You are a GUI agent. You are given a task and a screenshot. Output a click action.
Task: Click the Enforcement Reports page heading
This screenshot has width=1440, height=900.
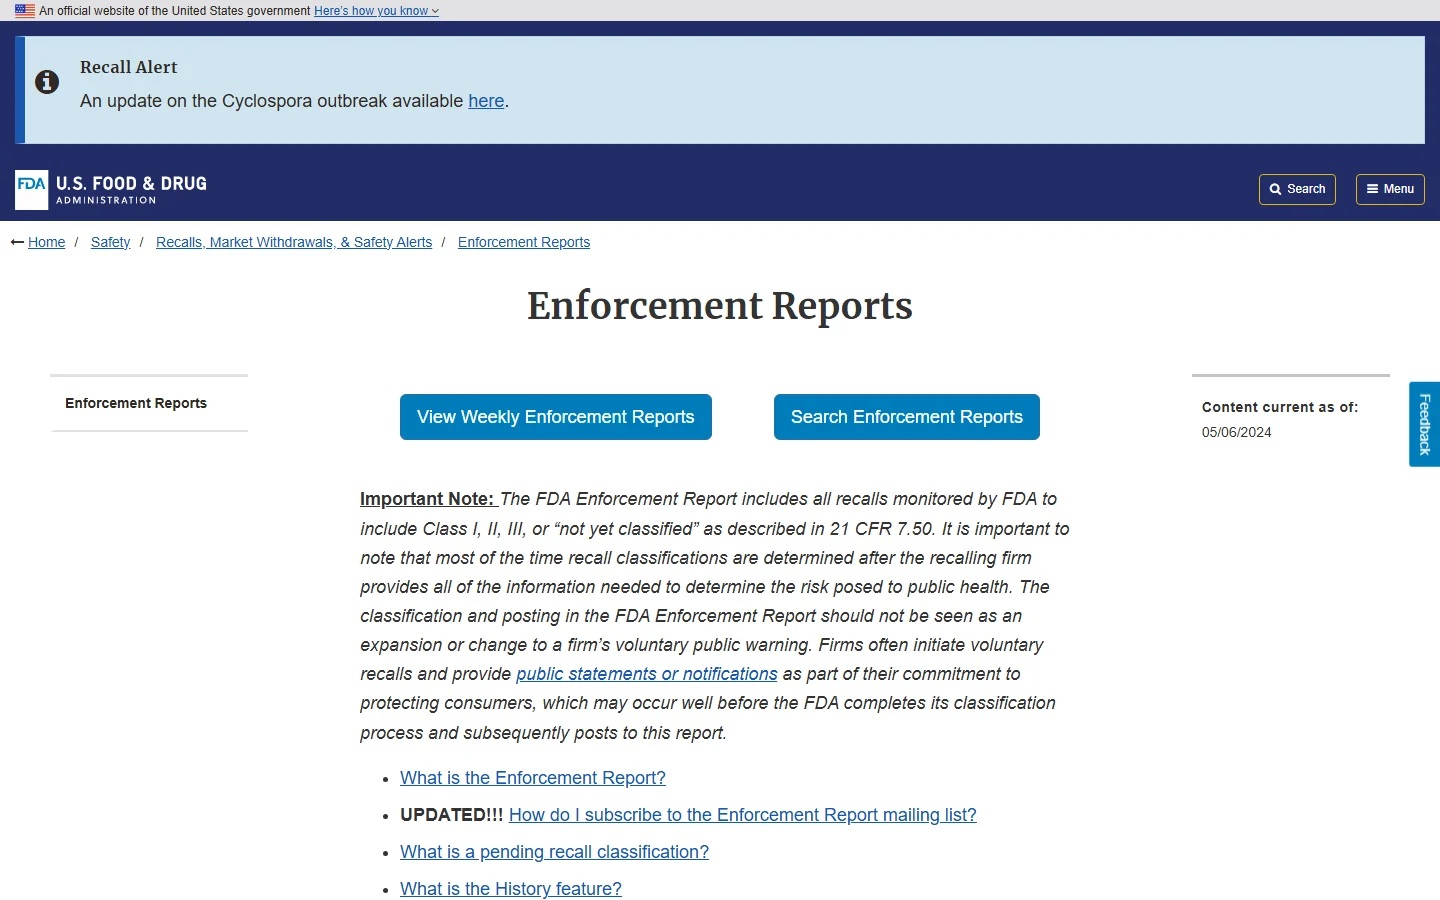720,306
